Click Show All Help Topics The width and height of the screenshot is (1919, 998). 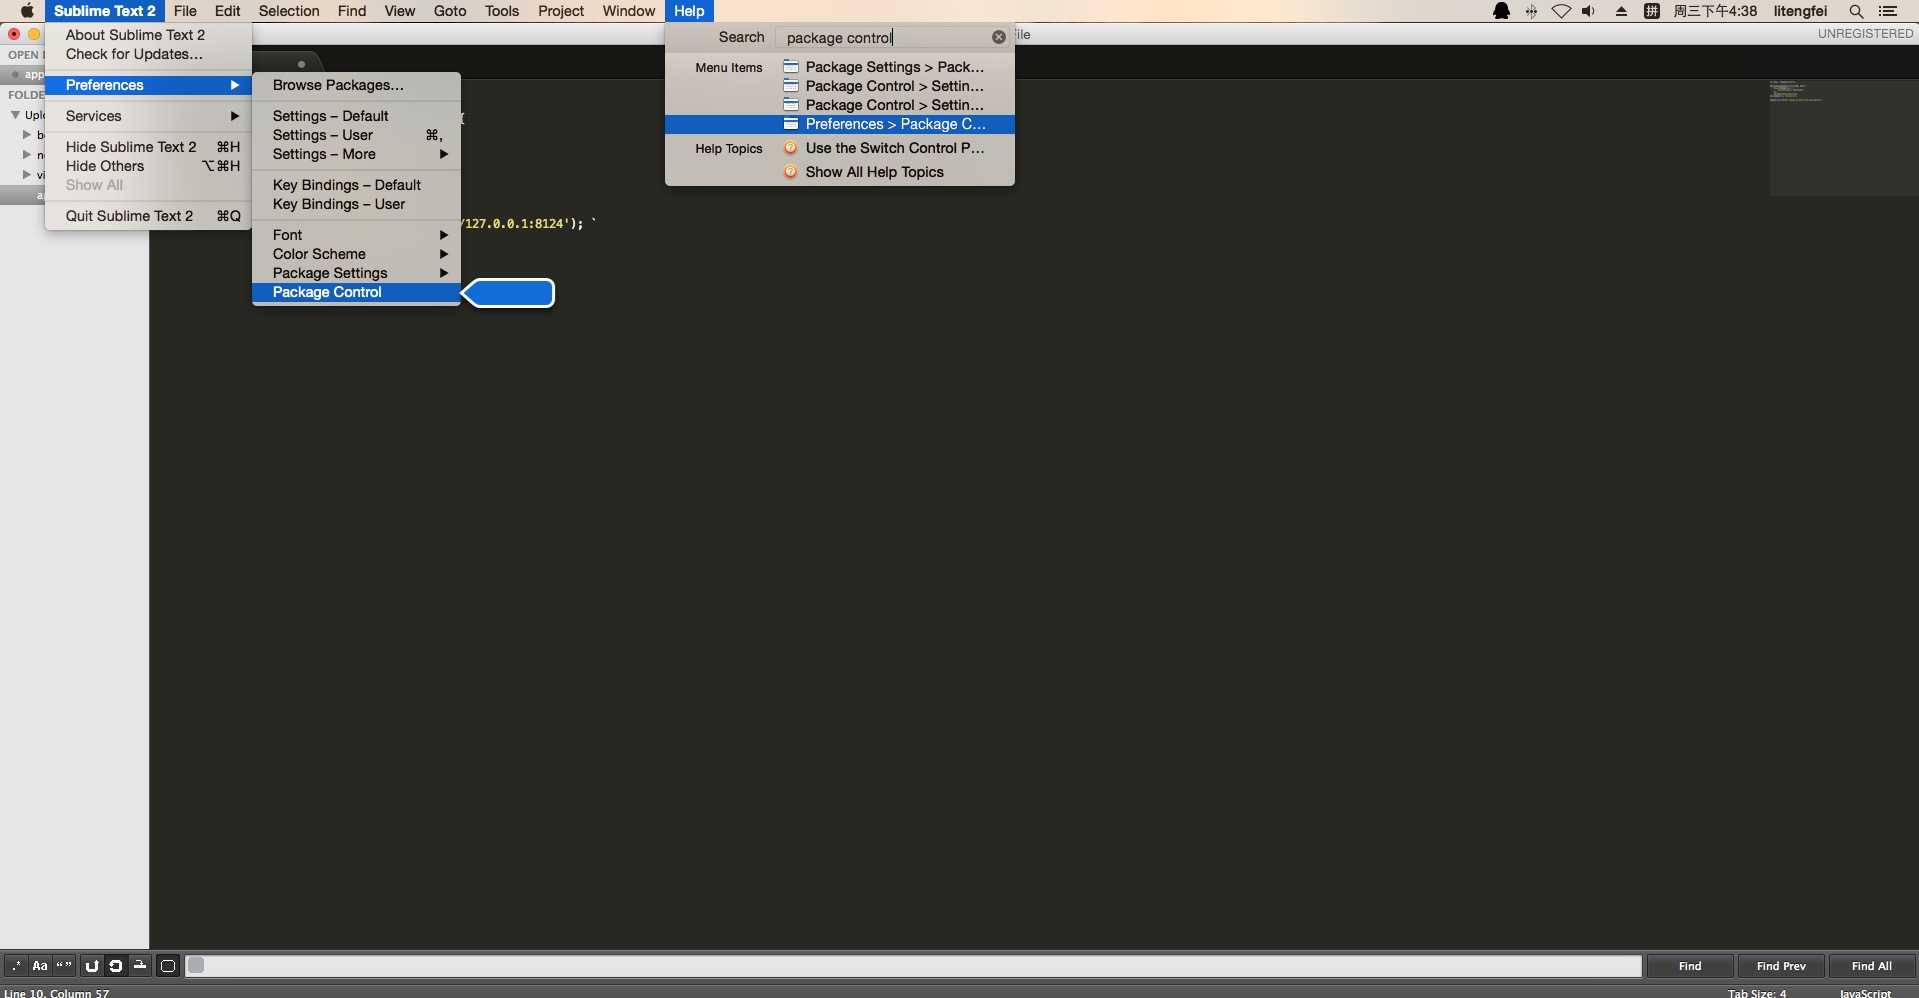pos(840,172)
